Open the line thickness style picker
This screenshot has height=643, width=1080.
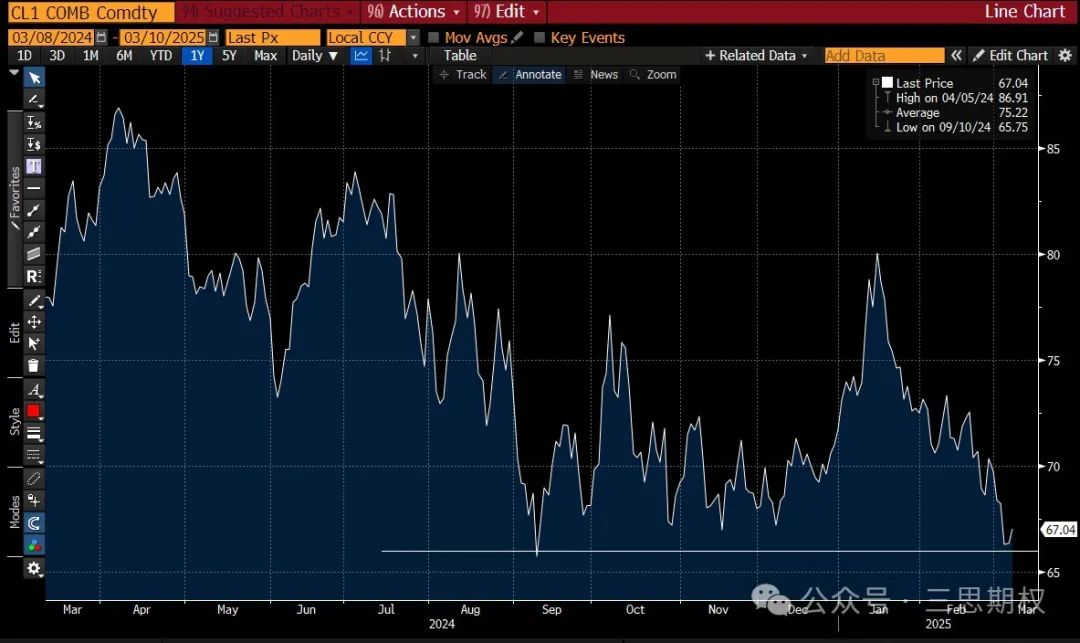pos(34,433)
